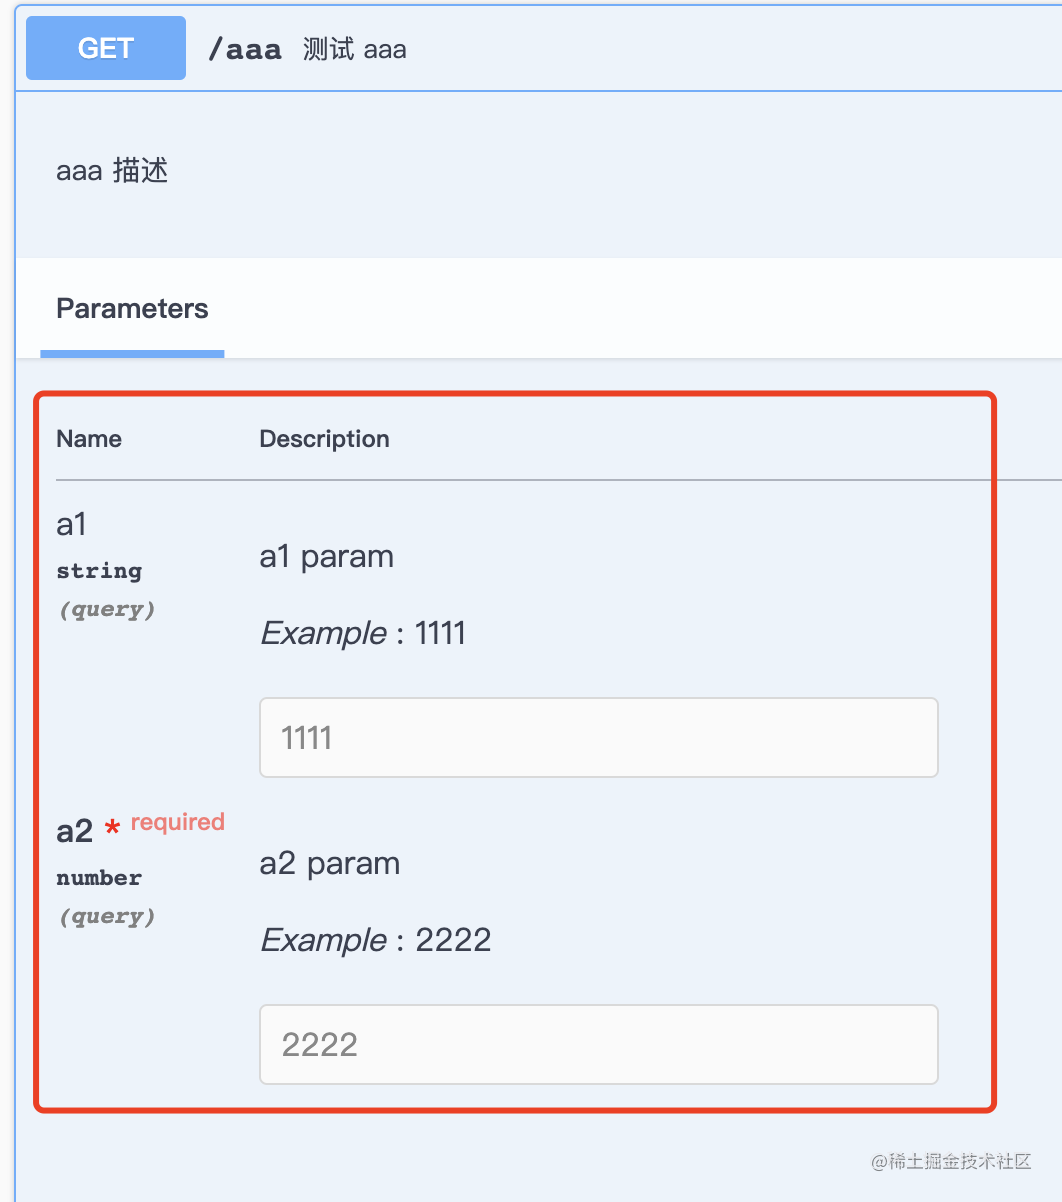The width and height of the screenshot is (1062, 1202).
Task: Focus the a2 input field showing 2222
Action: (x=598, y=1045)
